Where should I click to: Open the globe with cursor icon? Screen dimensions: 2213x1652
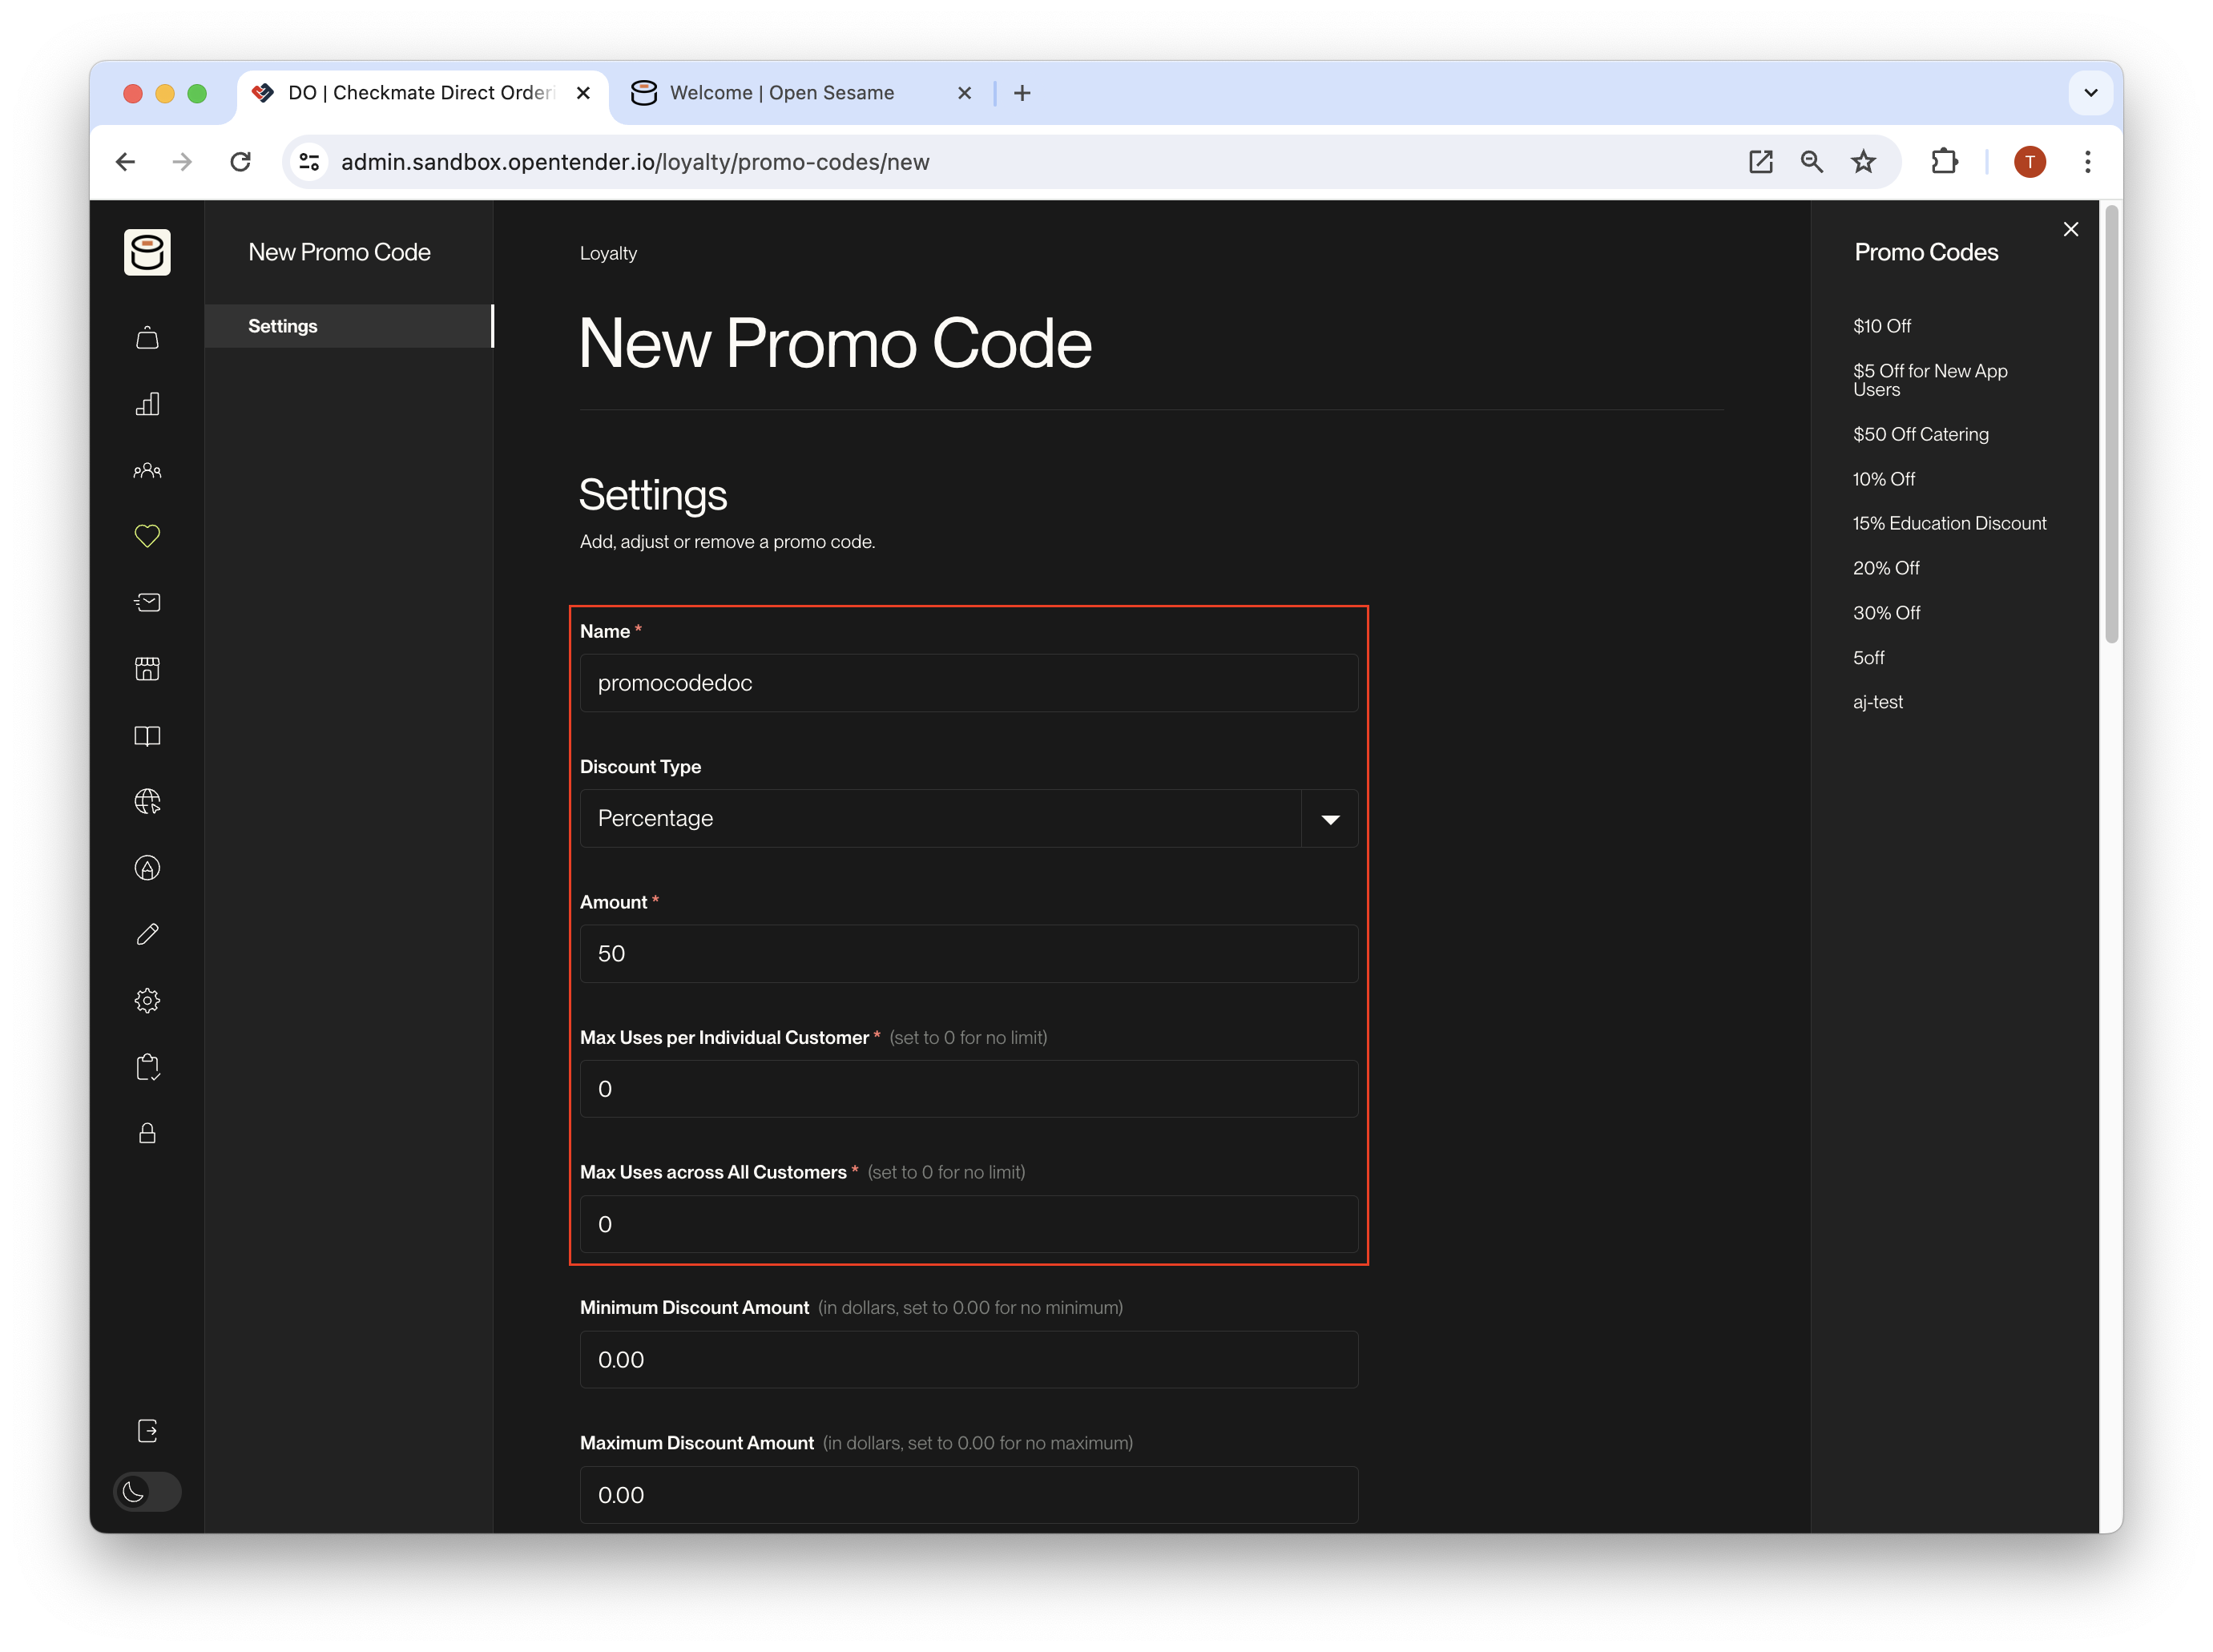147,802
